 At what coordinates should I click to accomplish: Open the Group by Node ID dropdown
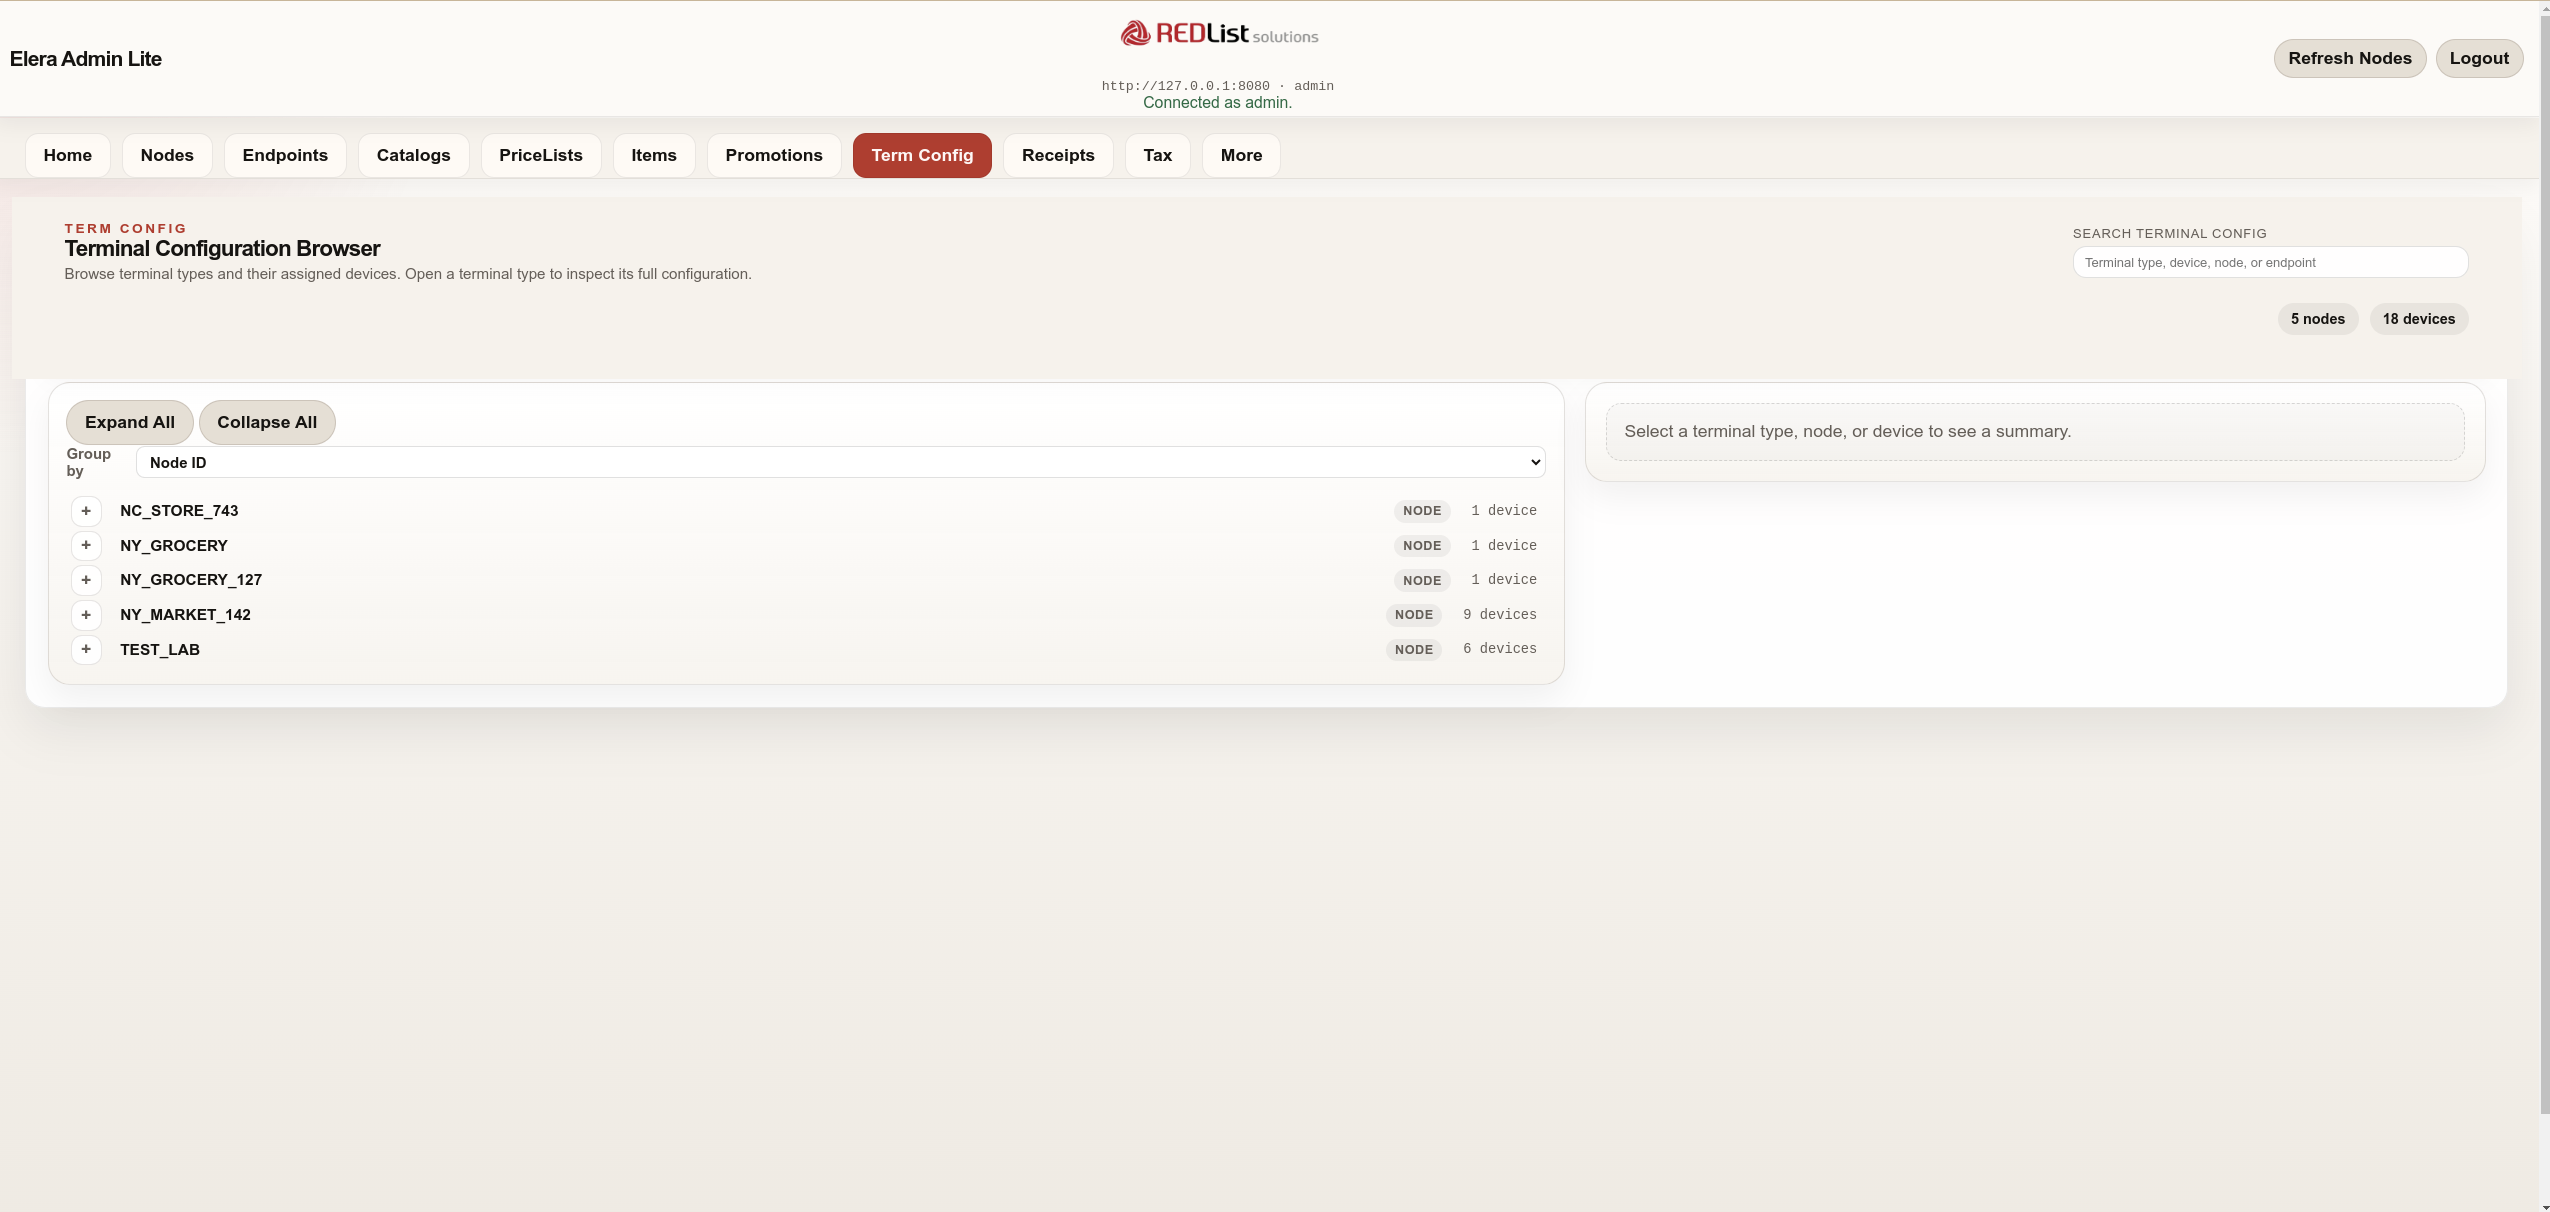(x=840, y=462)
